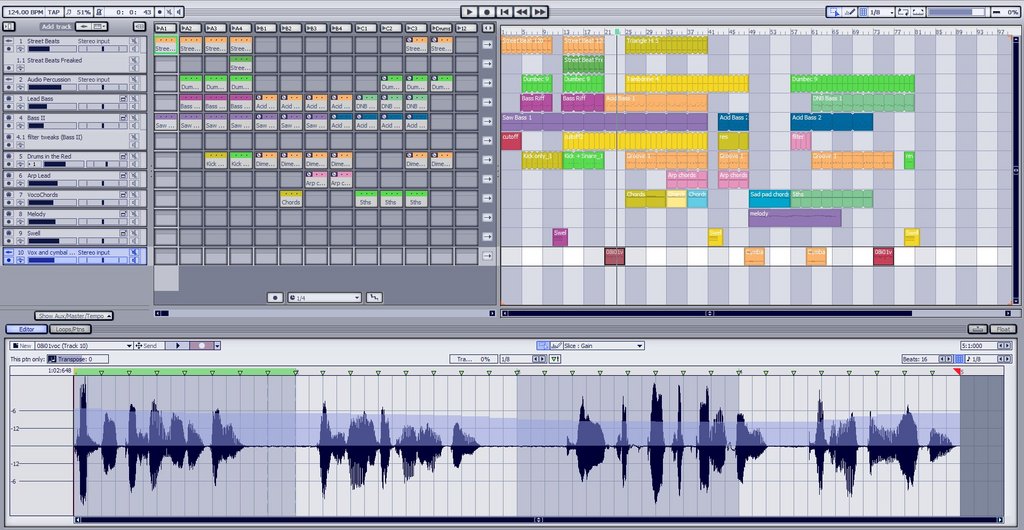Select the Acid Bass 2 clip in arrangement
Viewport: 1024px width, 530px height.
tap(831, 122)
